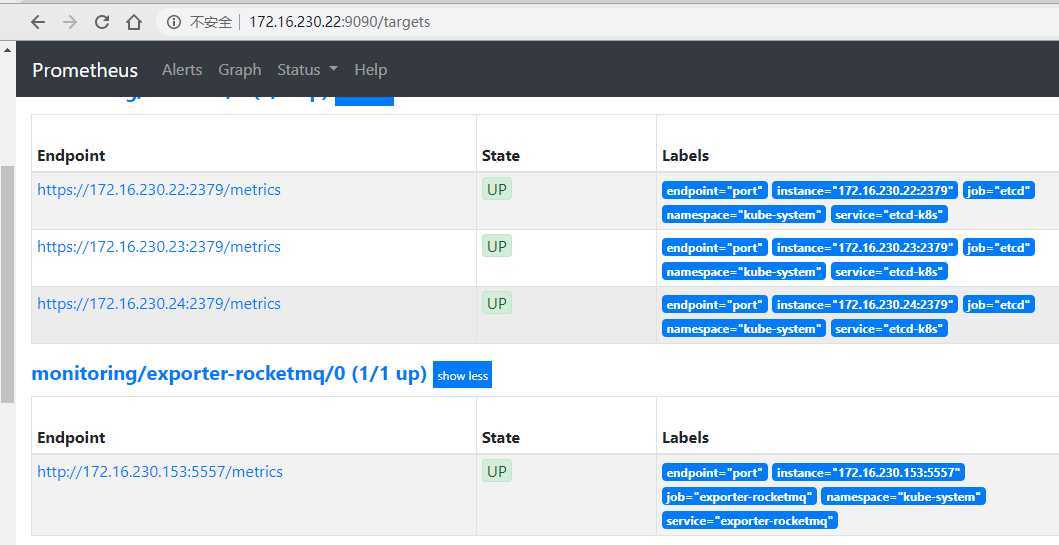
Task: Click Endpoint column header in rocketmq table
Action: pos(71,438)
